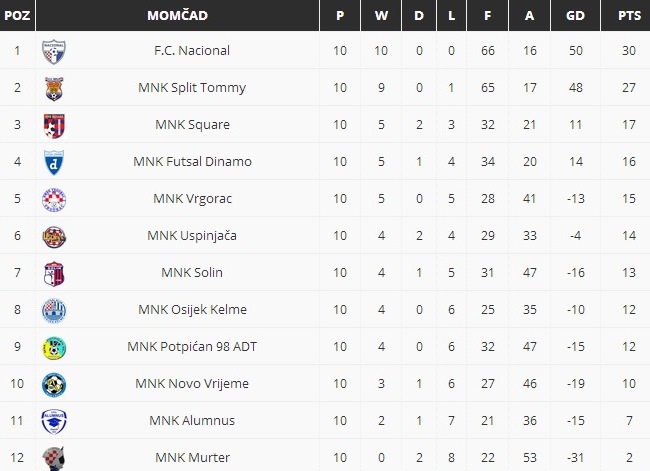Click the MNK Split Tommy team logo
650x471 pixels.
tap(53, 88)
